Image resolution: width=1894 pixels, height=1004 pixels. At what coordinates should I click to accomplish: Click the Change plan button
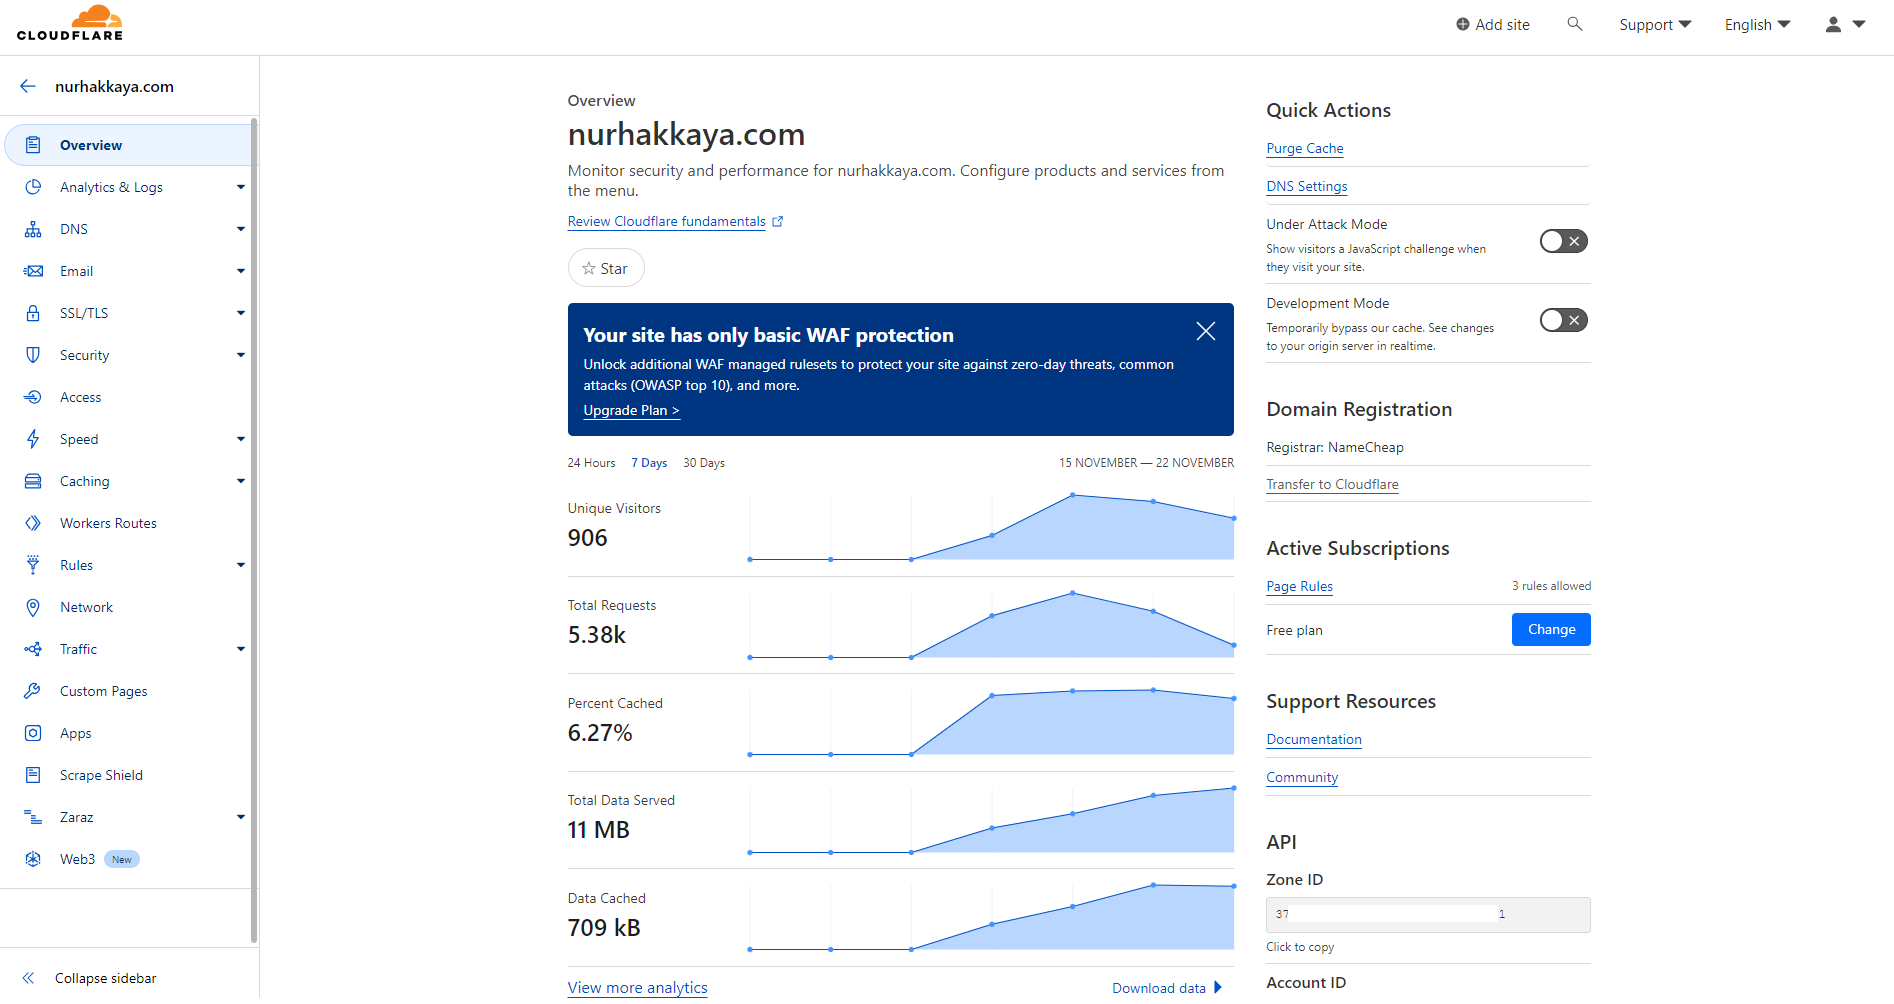pyautogui.click(x=1551, y=629)
